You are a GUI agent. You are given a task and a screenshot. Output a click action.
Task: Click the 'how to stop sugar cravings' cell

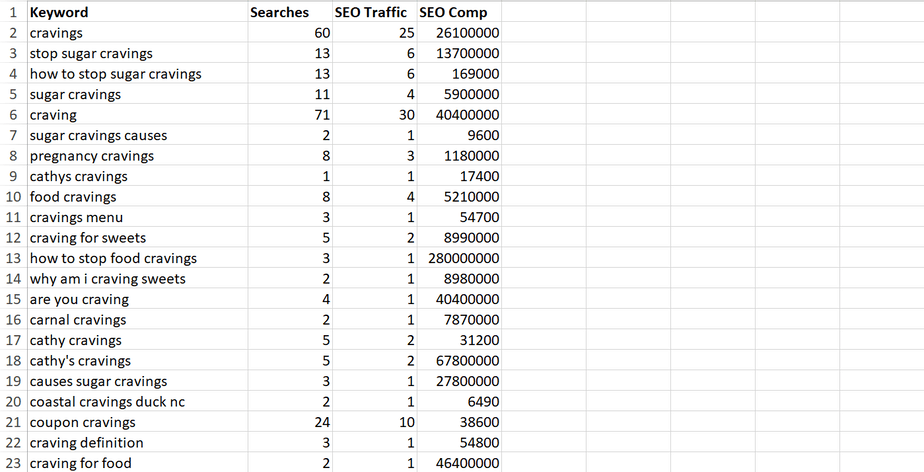point(137,74)
